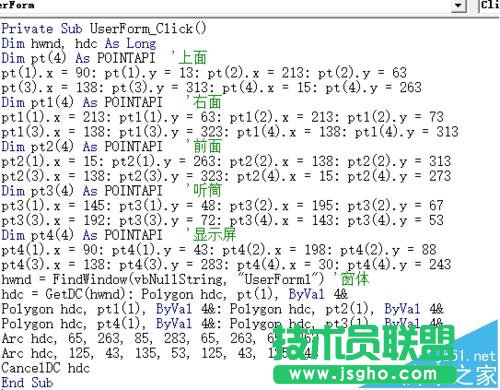This screenshot has width=500, height=390.
Task: Click the 'CancelDC hdc' line
Action: click(x=46, y=368)
